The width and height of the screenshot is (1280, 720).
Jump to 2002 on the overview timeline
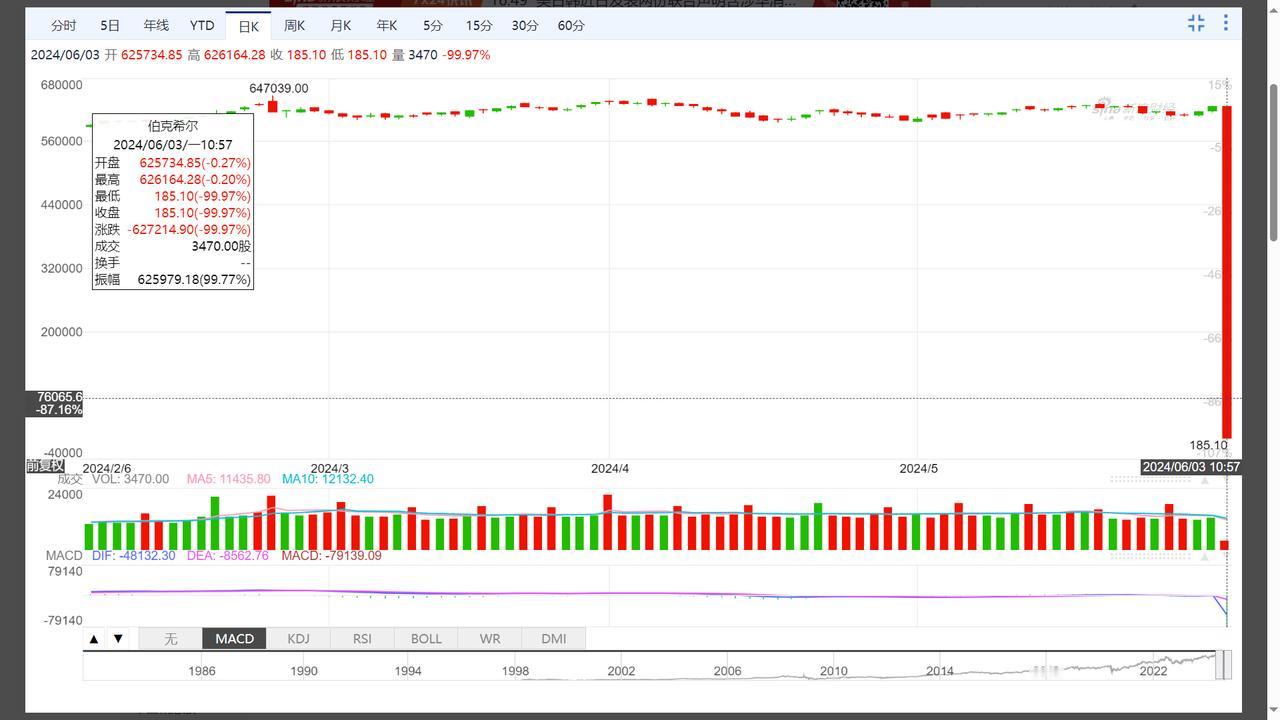621,671
